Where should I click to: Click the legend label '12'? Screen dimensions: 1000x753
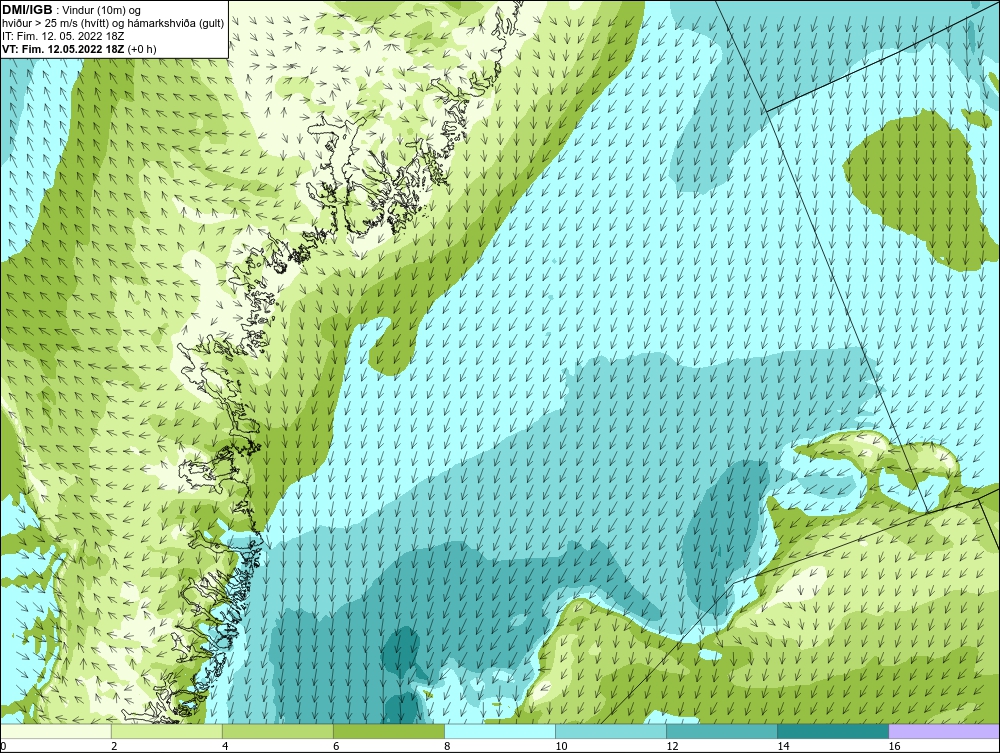point(672,746)
